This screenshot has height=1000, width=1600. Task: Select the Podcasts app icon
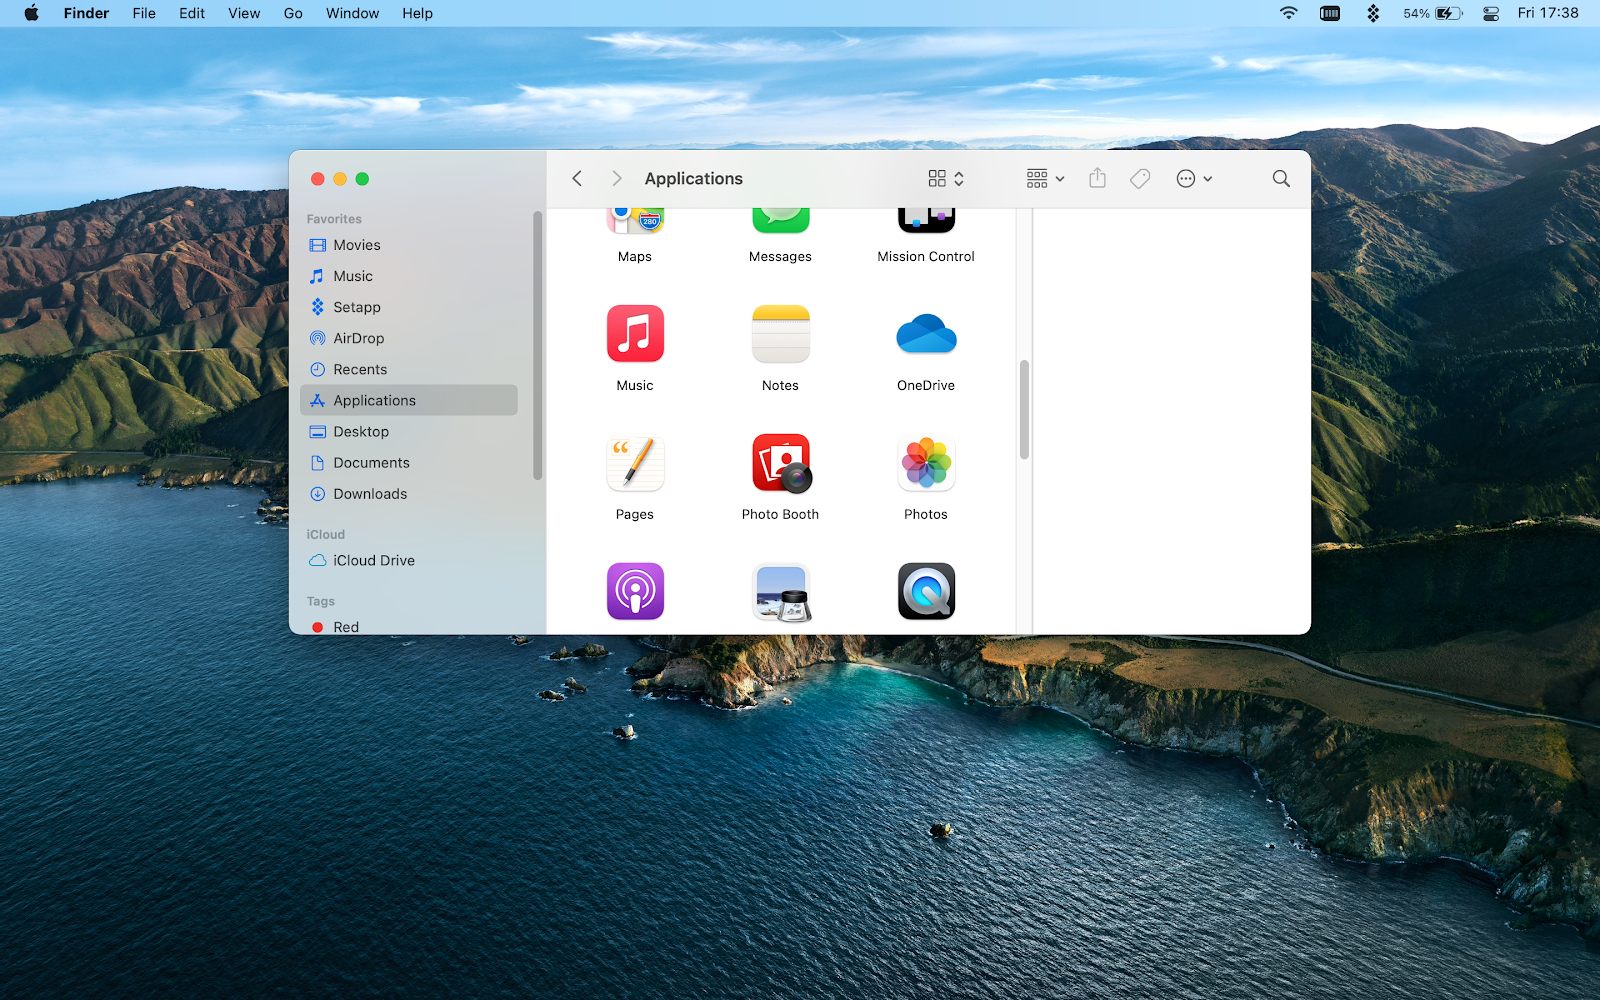coord(635,591)
